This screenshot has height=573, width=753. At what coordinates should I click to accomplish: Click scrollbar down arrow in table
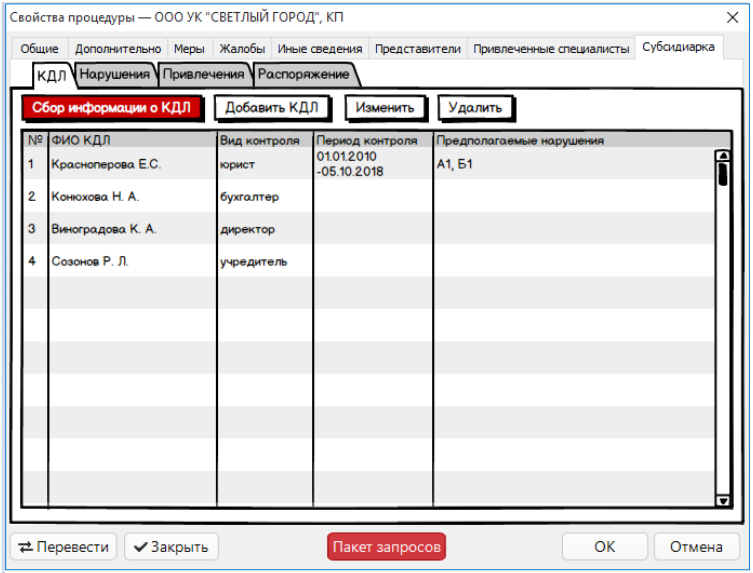(722, 500)
